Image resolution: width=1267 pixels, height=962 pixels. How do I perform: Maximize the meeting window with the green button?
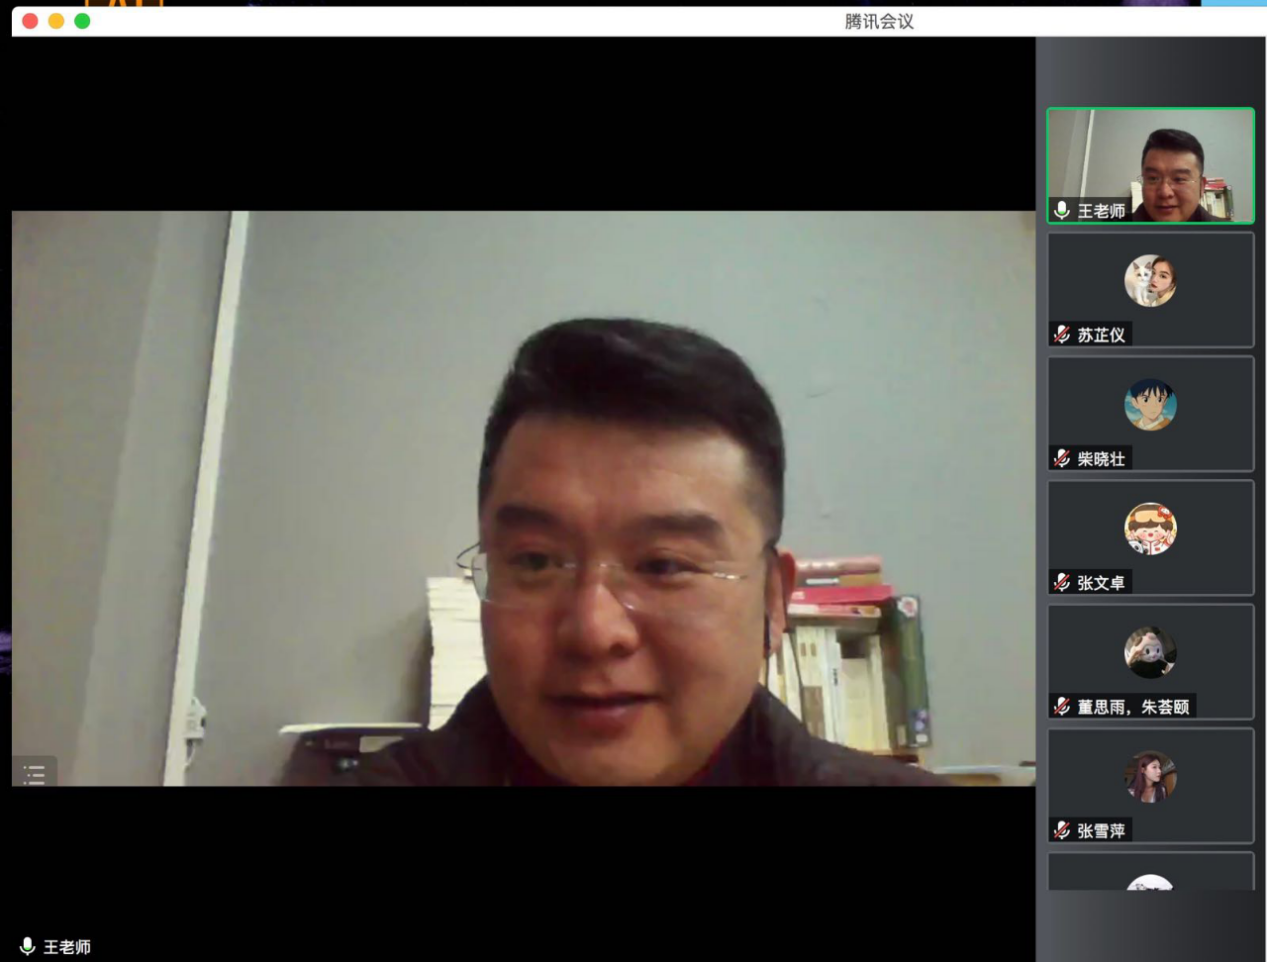(x=82, y=21)
